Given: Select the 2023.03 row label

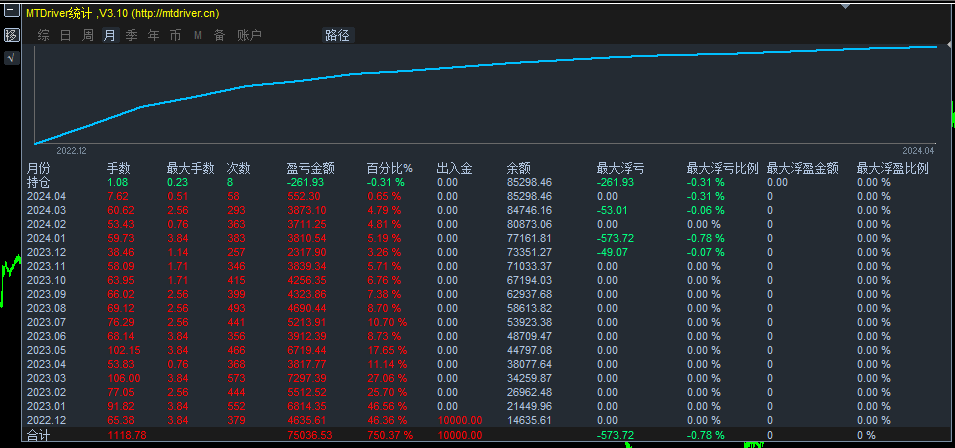Looking at the screenshot, I should (44, 378).
